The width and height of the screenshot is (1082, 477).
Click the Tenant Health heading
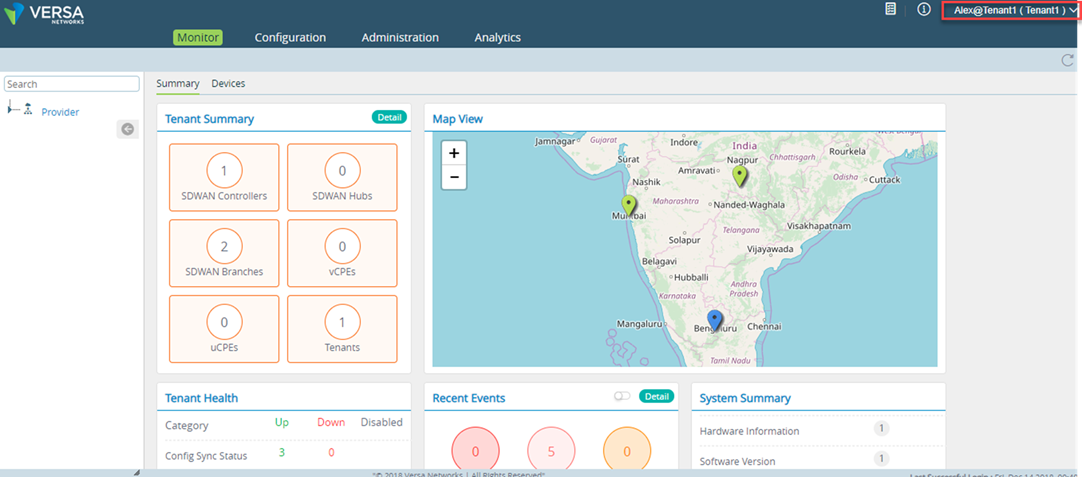201,398
